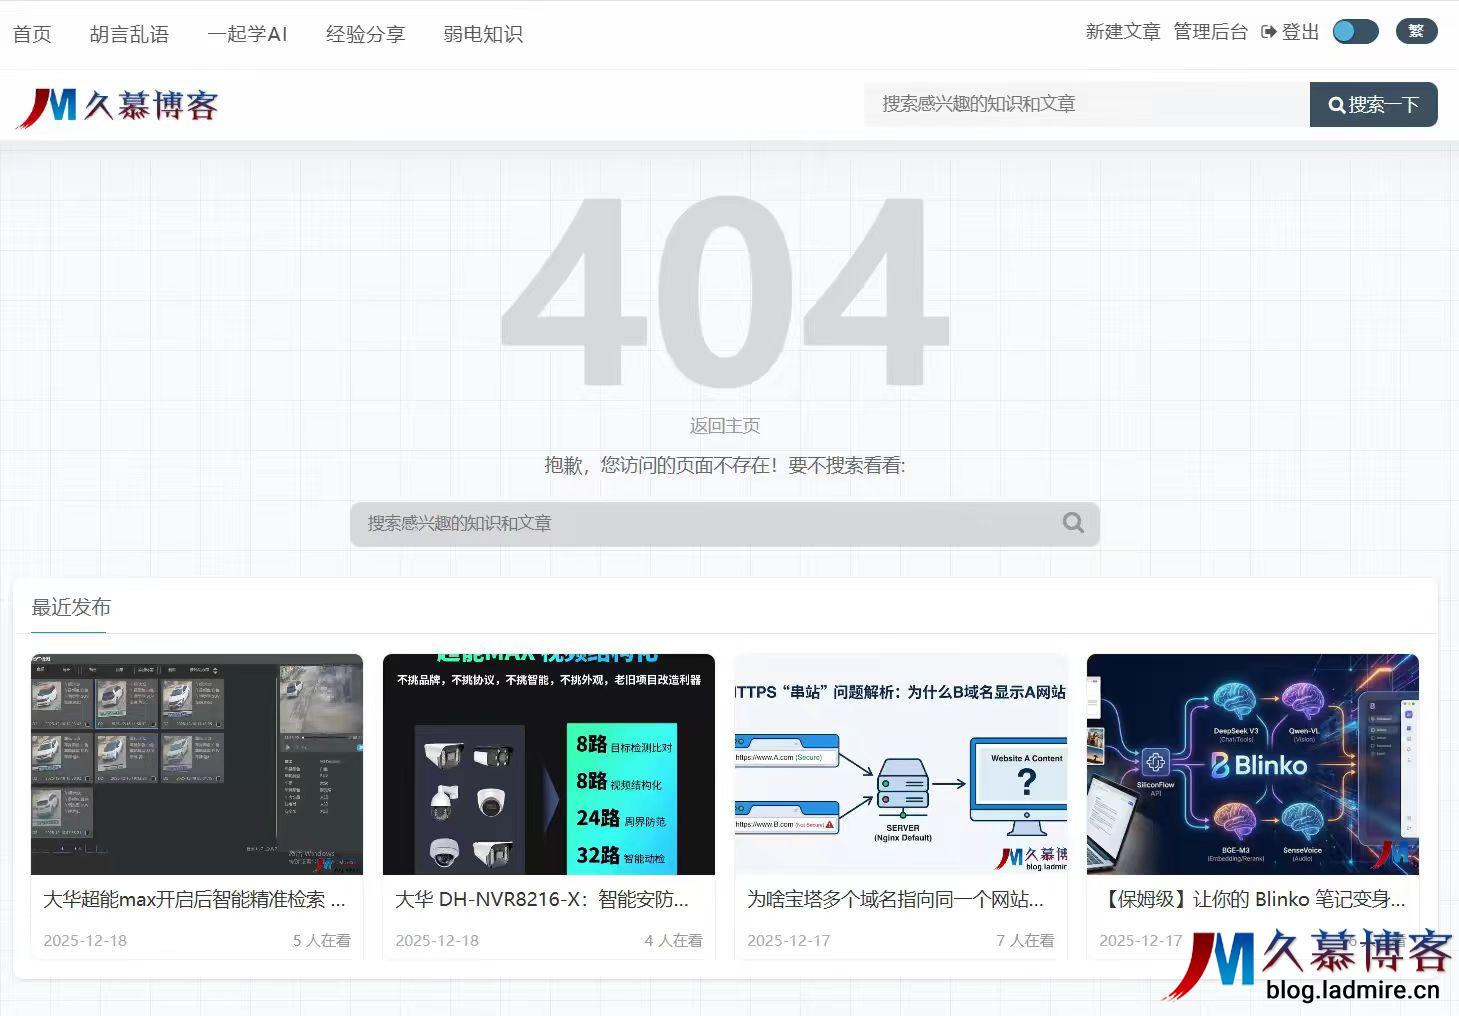Click the Blinko article thumbnail
Screen dimensions: 1459x1016
click(x=1251, y=764)
